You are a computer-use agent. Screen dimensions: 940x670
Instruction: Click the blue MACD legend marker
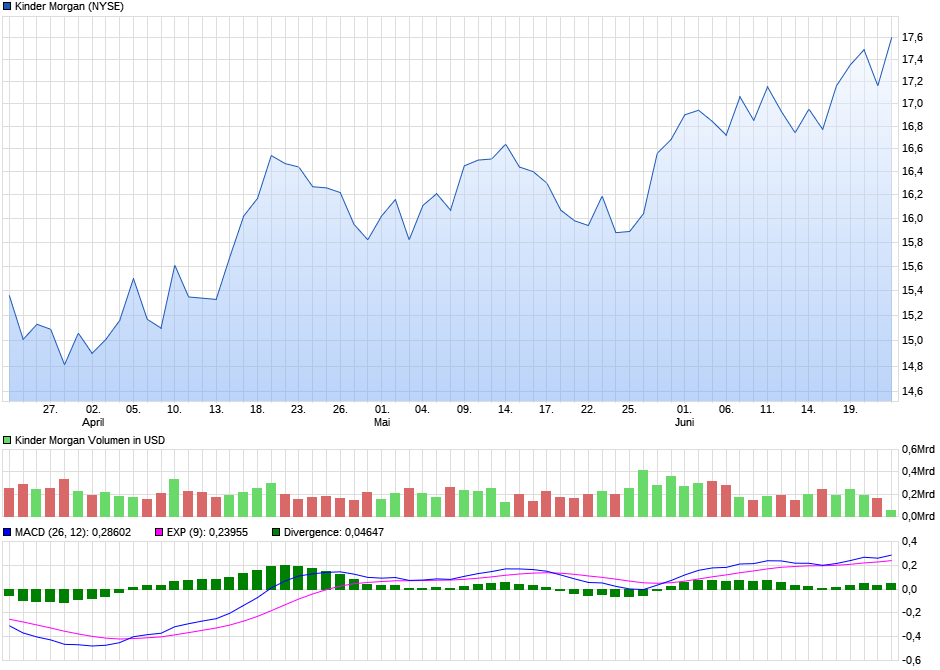click(9, 530)
